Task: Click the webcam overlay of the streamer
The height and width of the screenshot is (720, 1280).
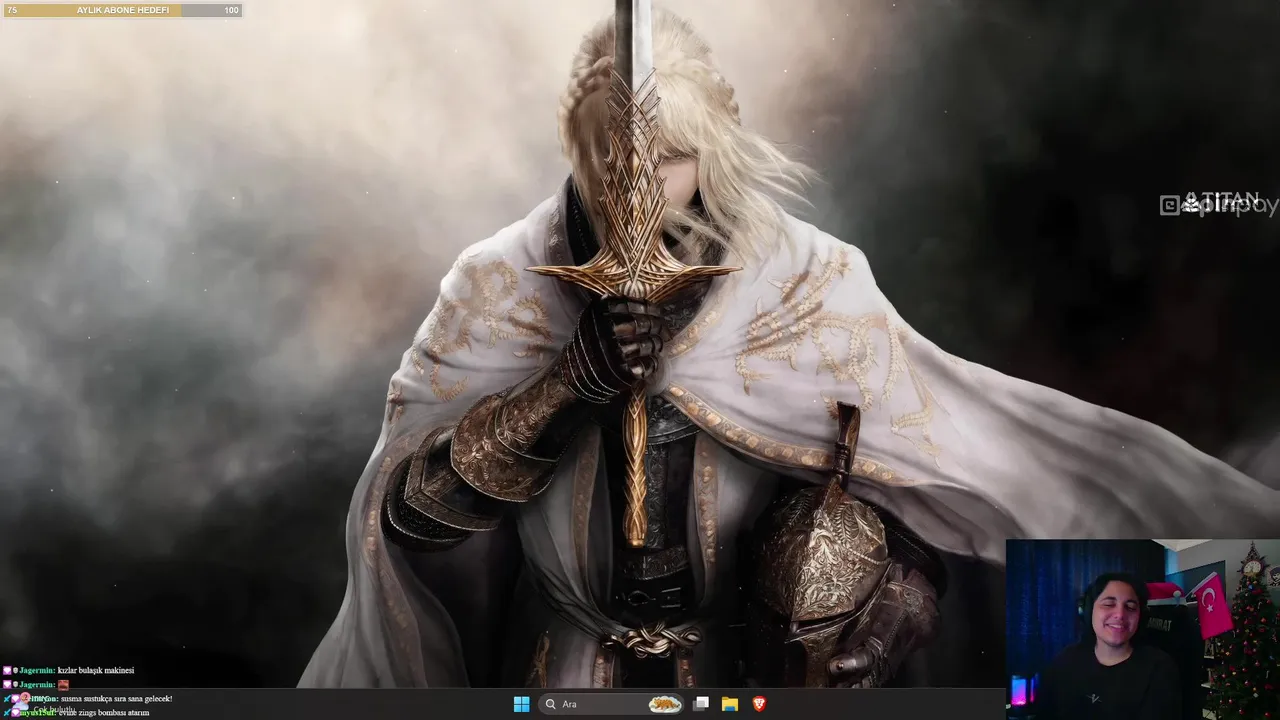Action: (x=1142, y=629)
